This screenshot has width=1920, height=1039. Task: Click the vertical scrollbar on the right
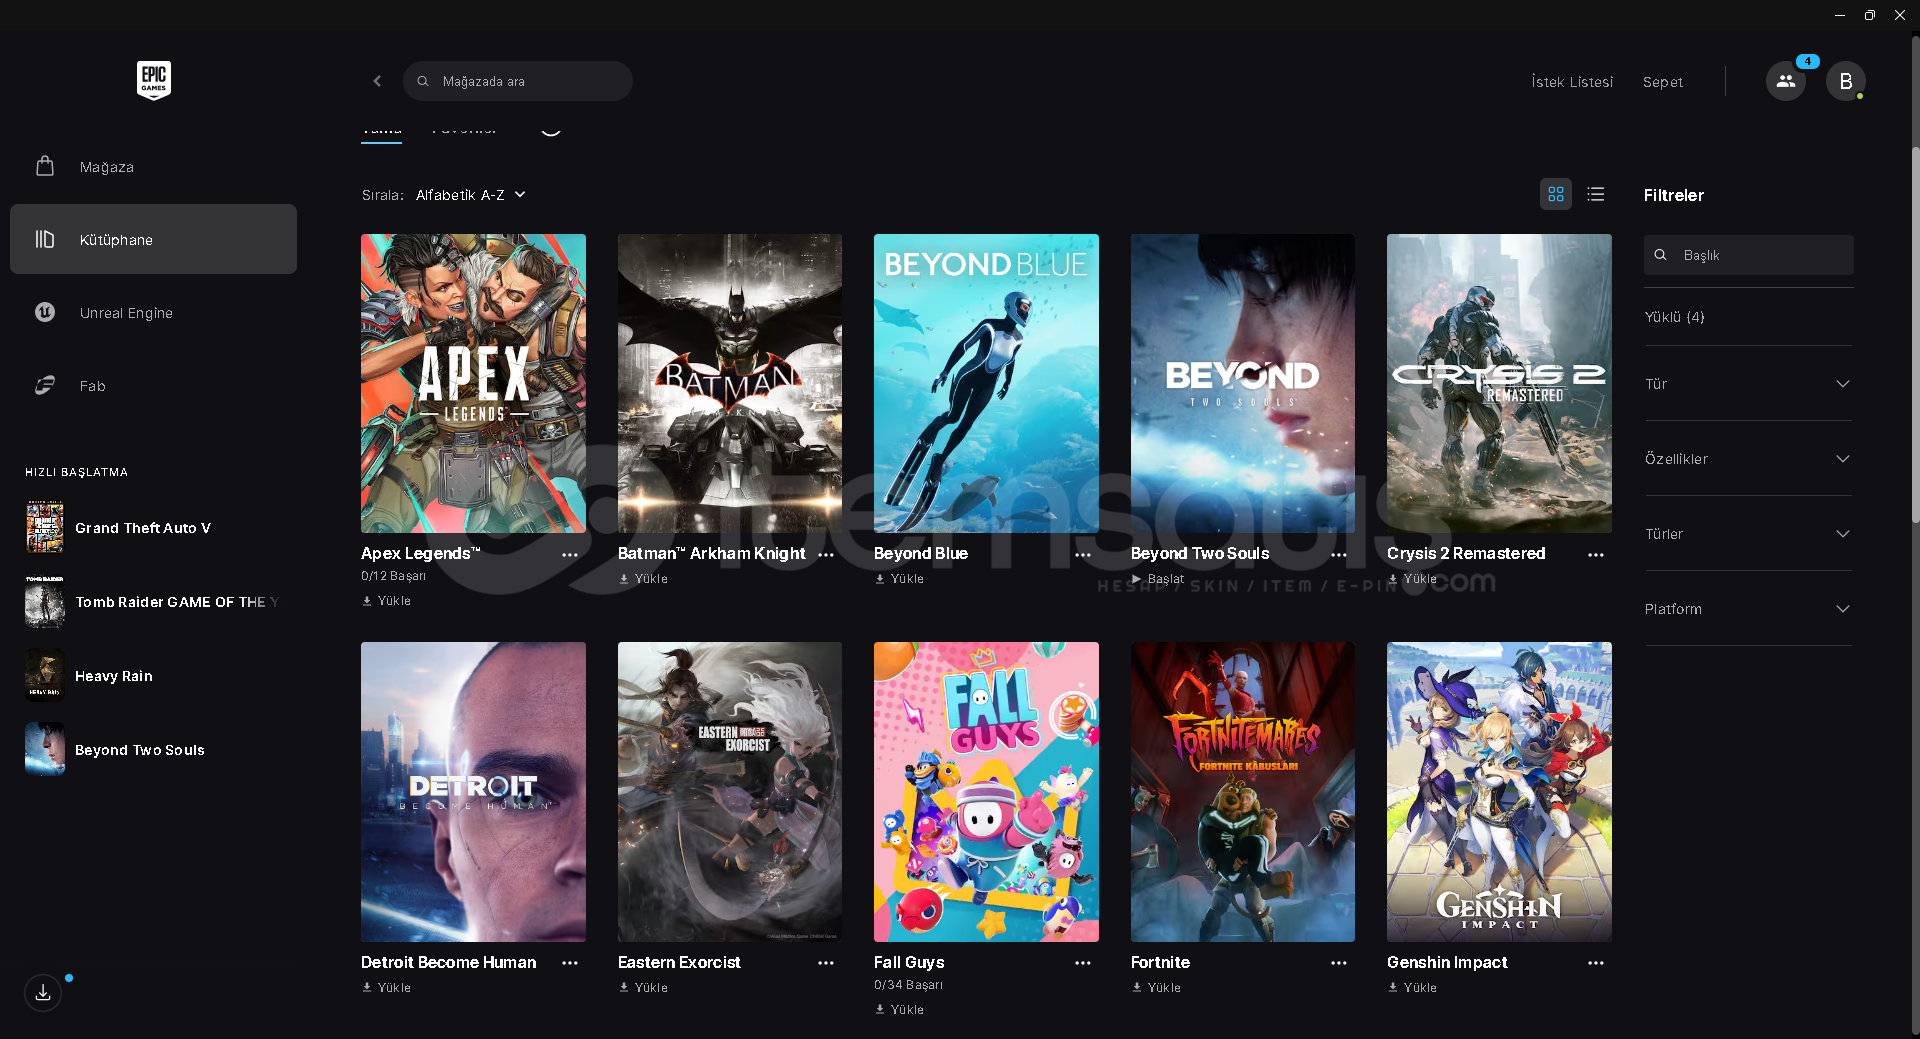click(1915, 335)
